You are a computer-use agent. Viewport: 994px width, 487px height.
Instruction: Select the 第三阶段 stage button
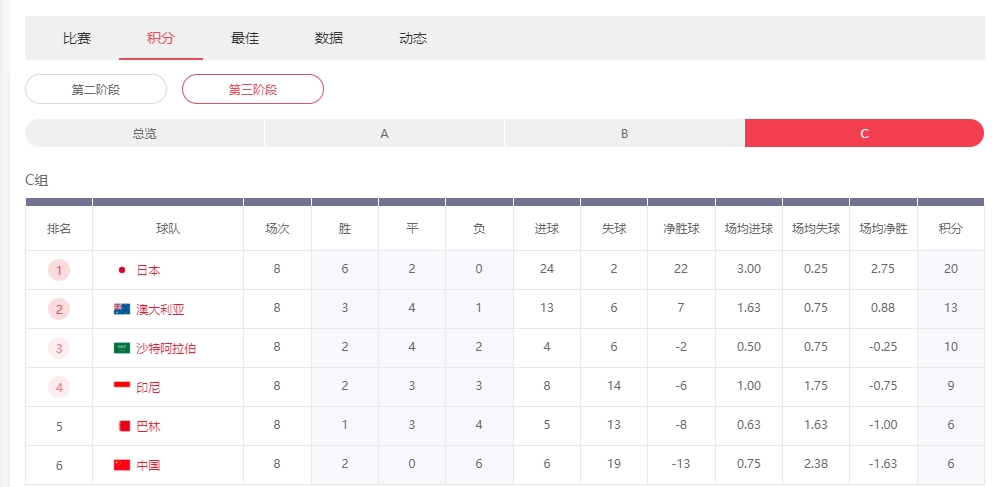pyautogui.click(x=253, y=89)
